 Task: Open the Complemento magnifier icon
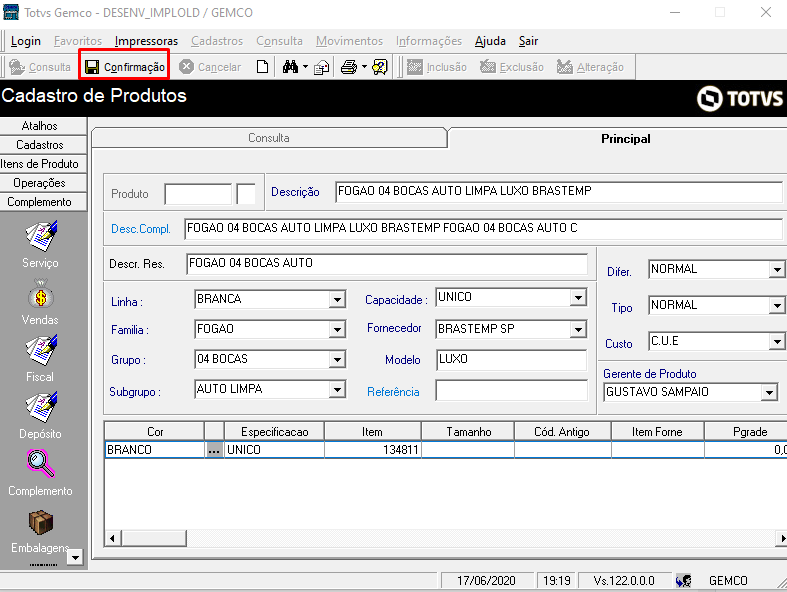click(x=41, y=464)
